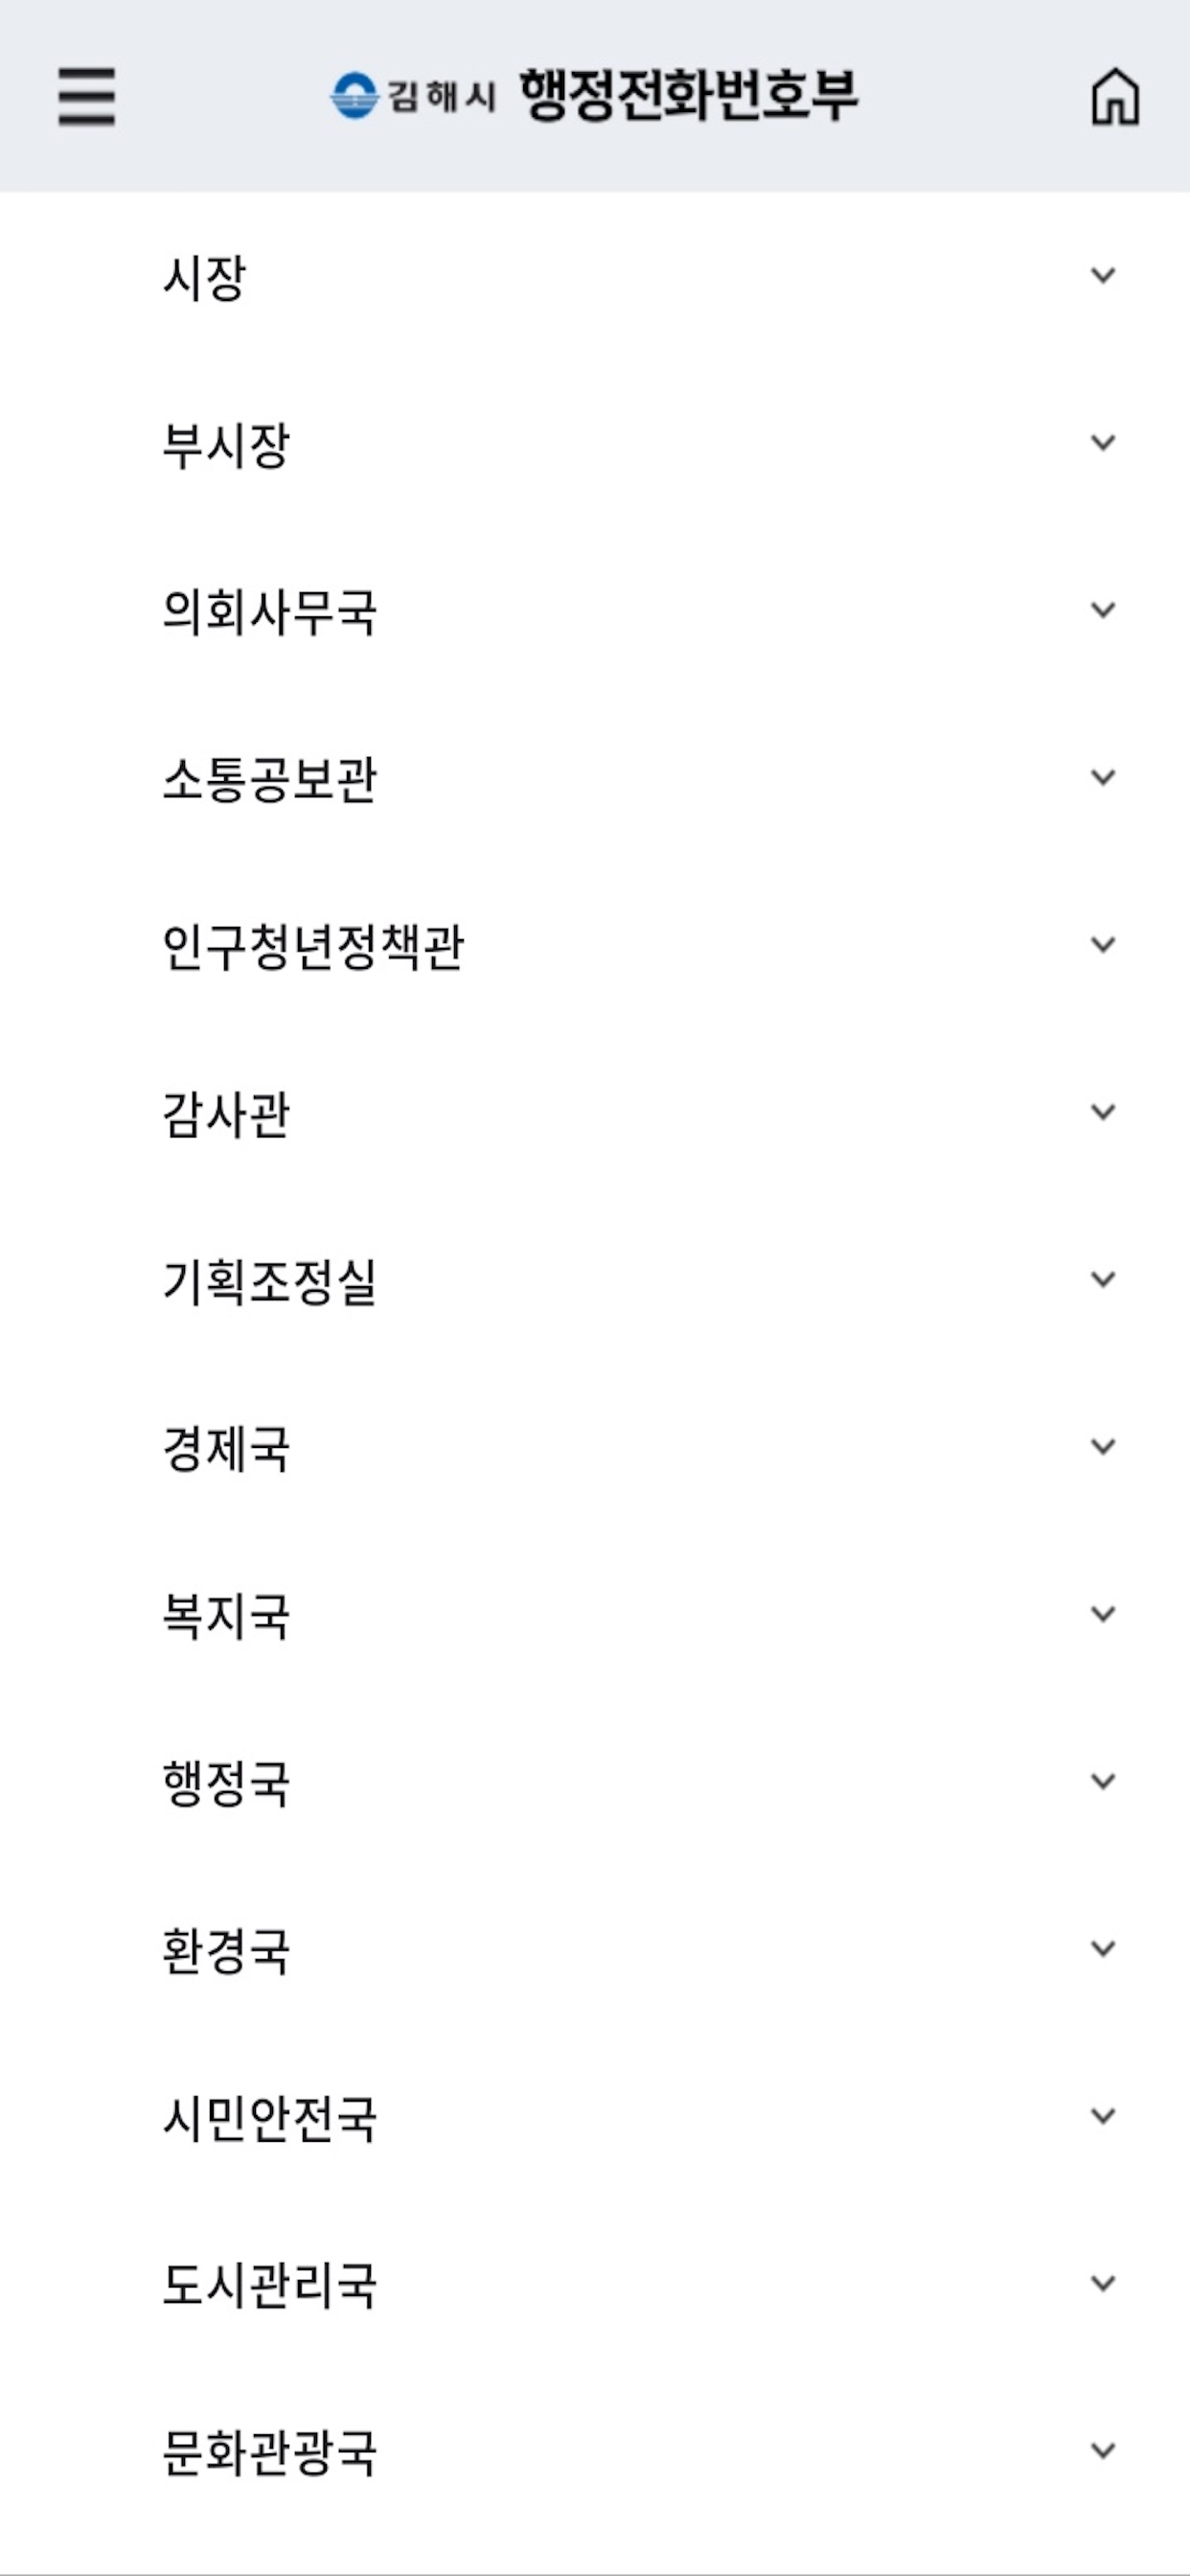Open the 도시관리국 department entry
The width and height of the screenshot is (1190, 2576).
[x=595, y=2284]
